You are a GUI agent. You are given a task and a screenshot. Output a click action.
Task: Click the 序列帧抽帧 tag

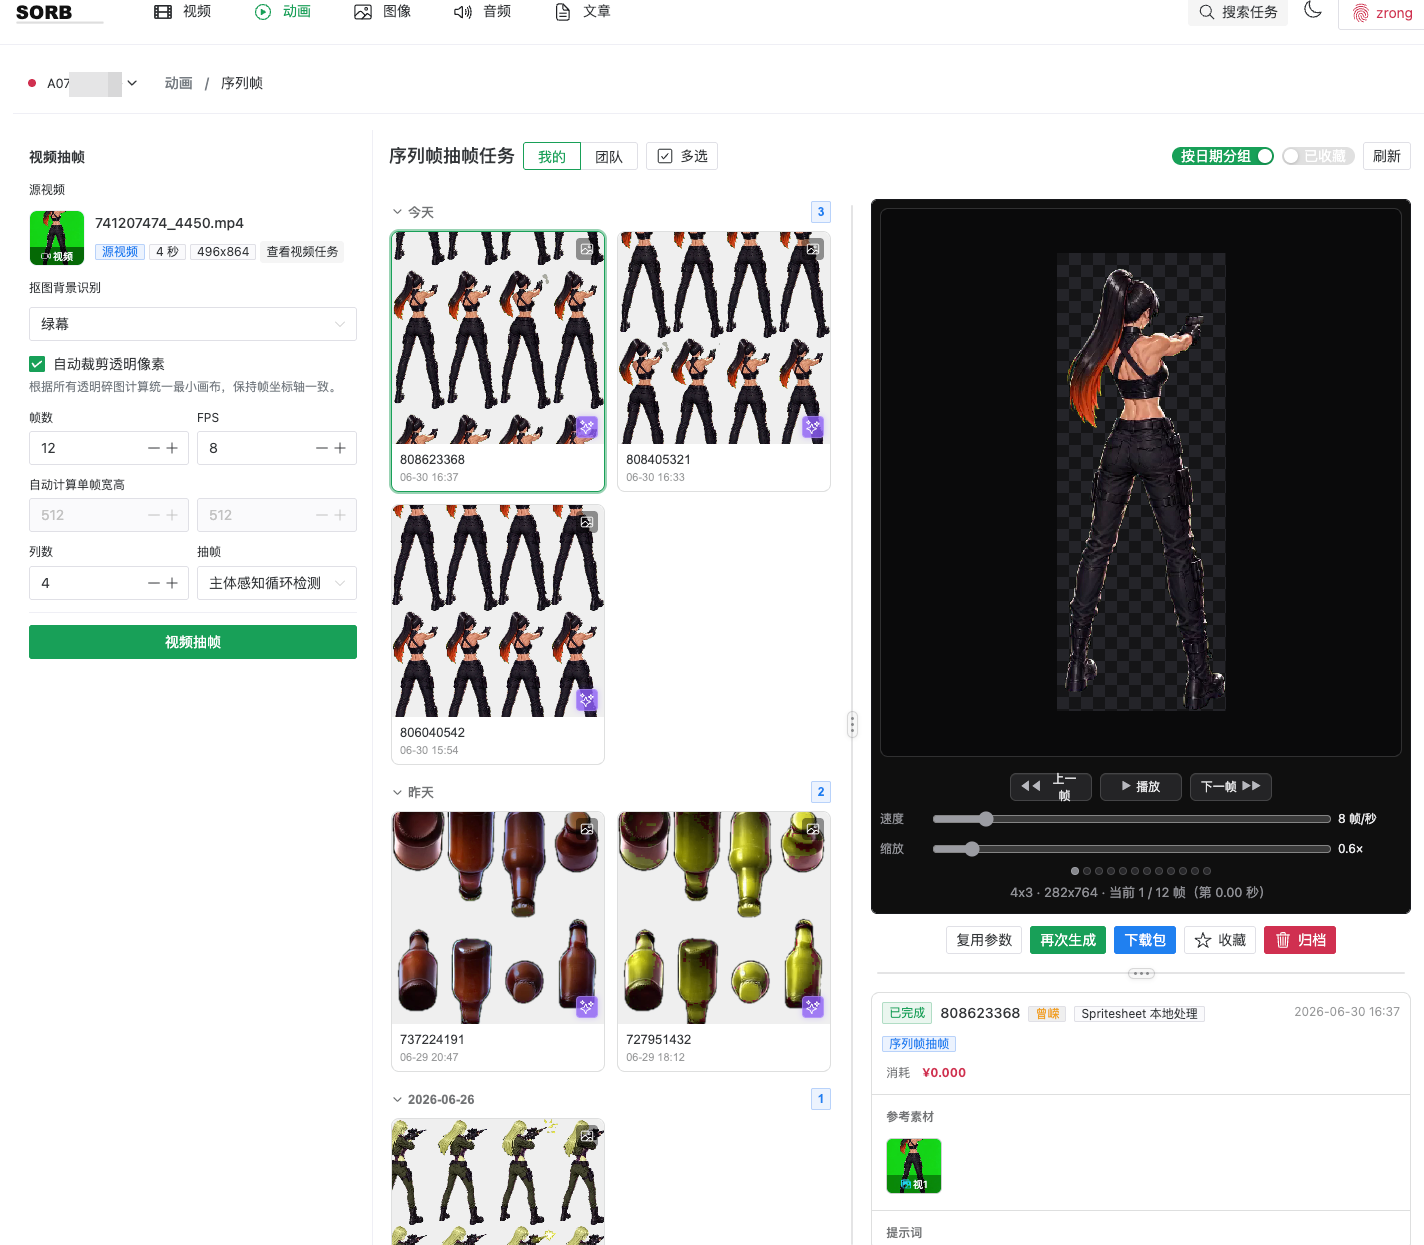(919, 1044)
